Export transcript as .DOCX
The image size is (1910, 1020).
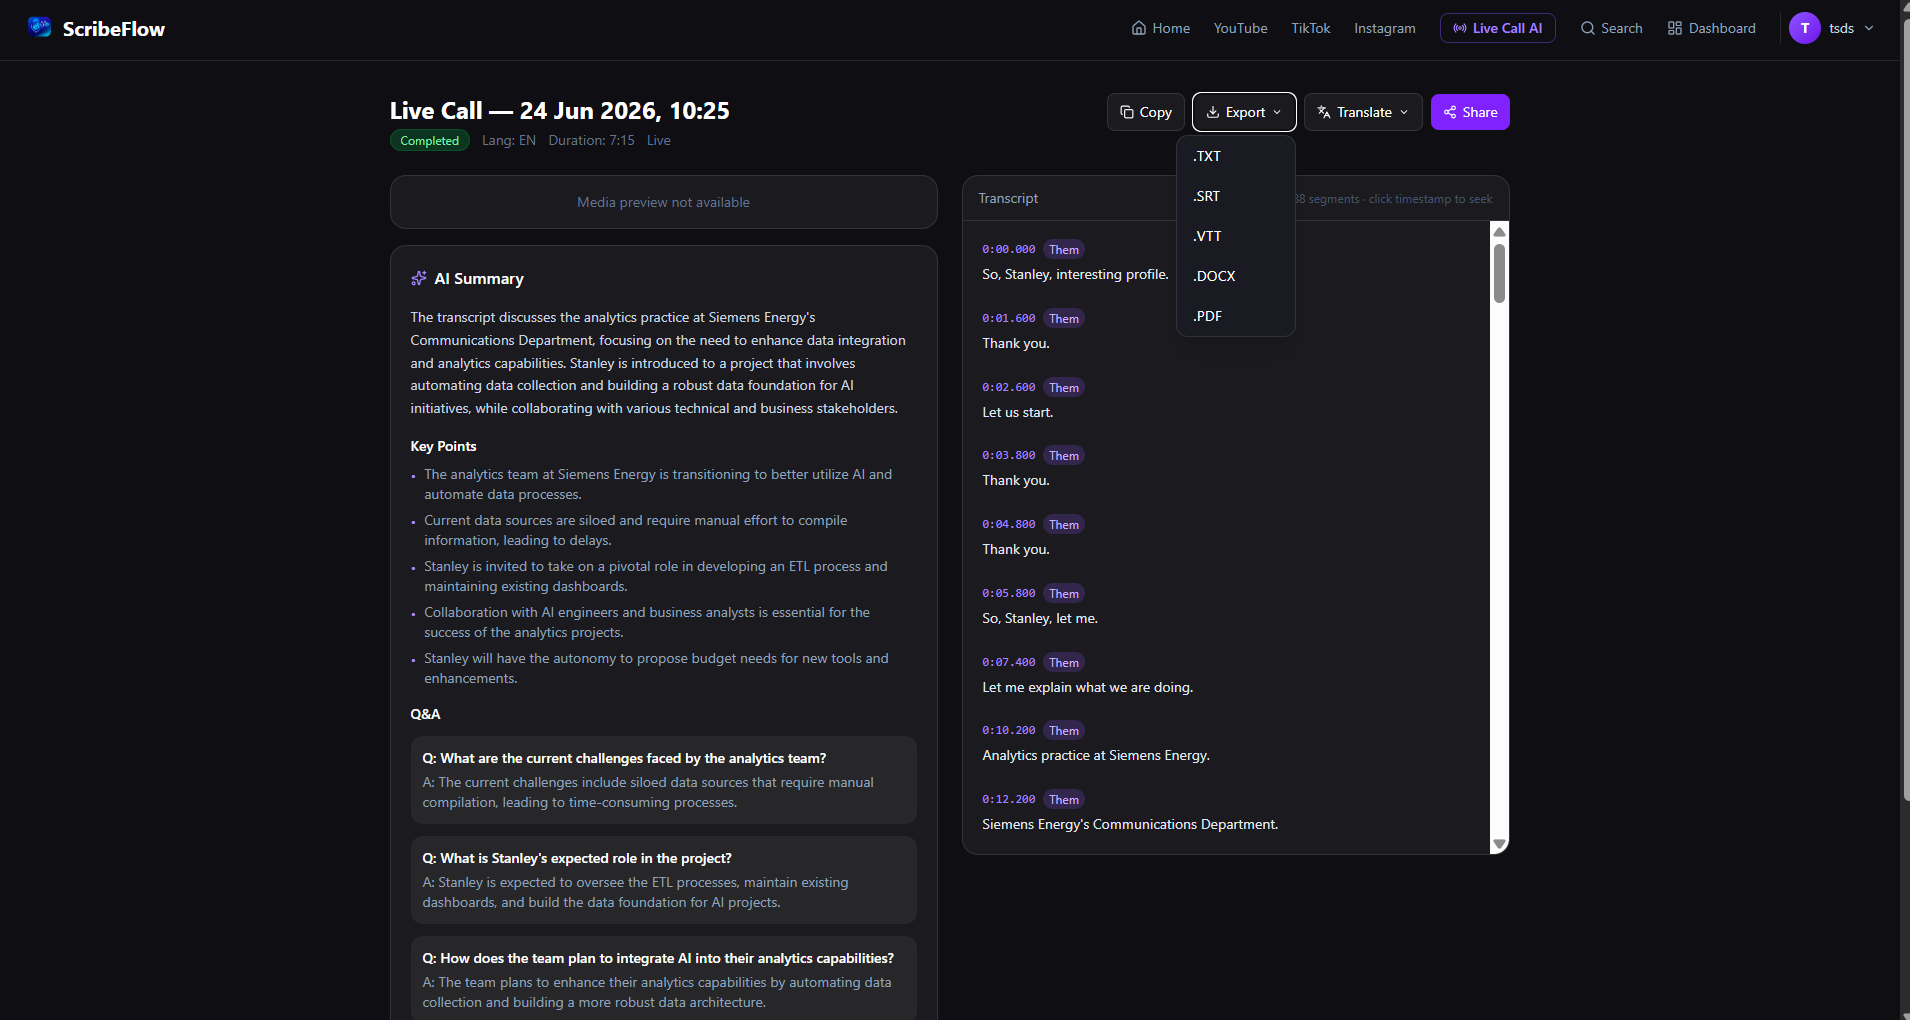(1236, 276)
